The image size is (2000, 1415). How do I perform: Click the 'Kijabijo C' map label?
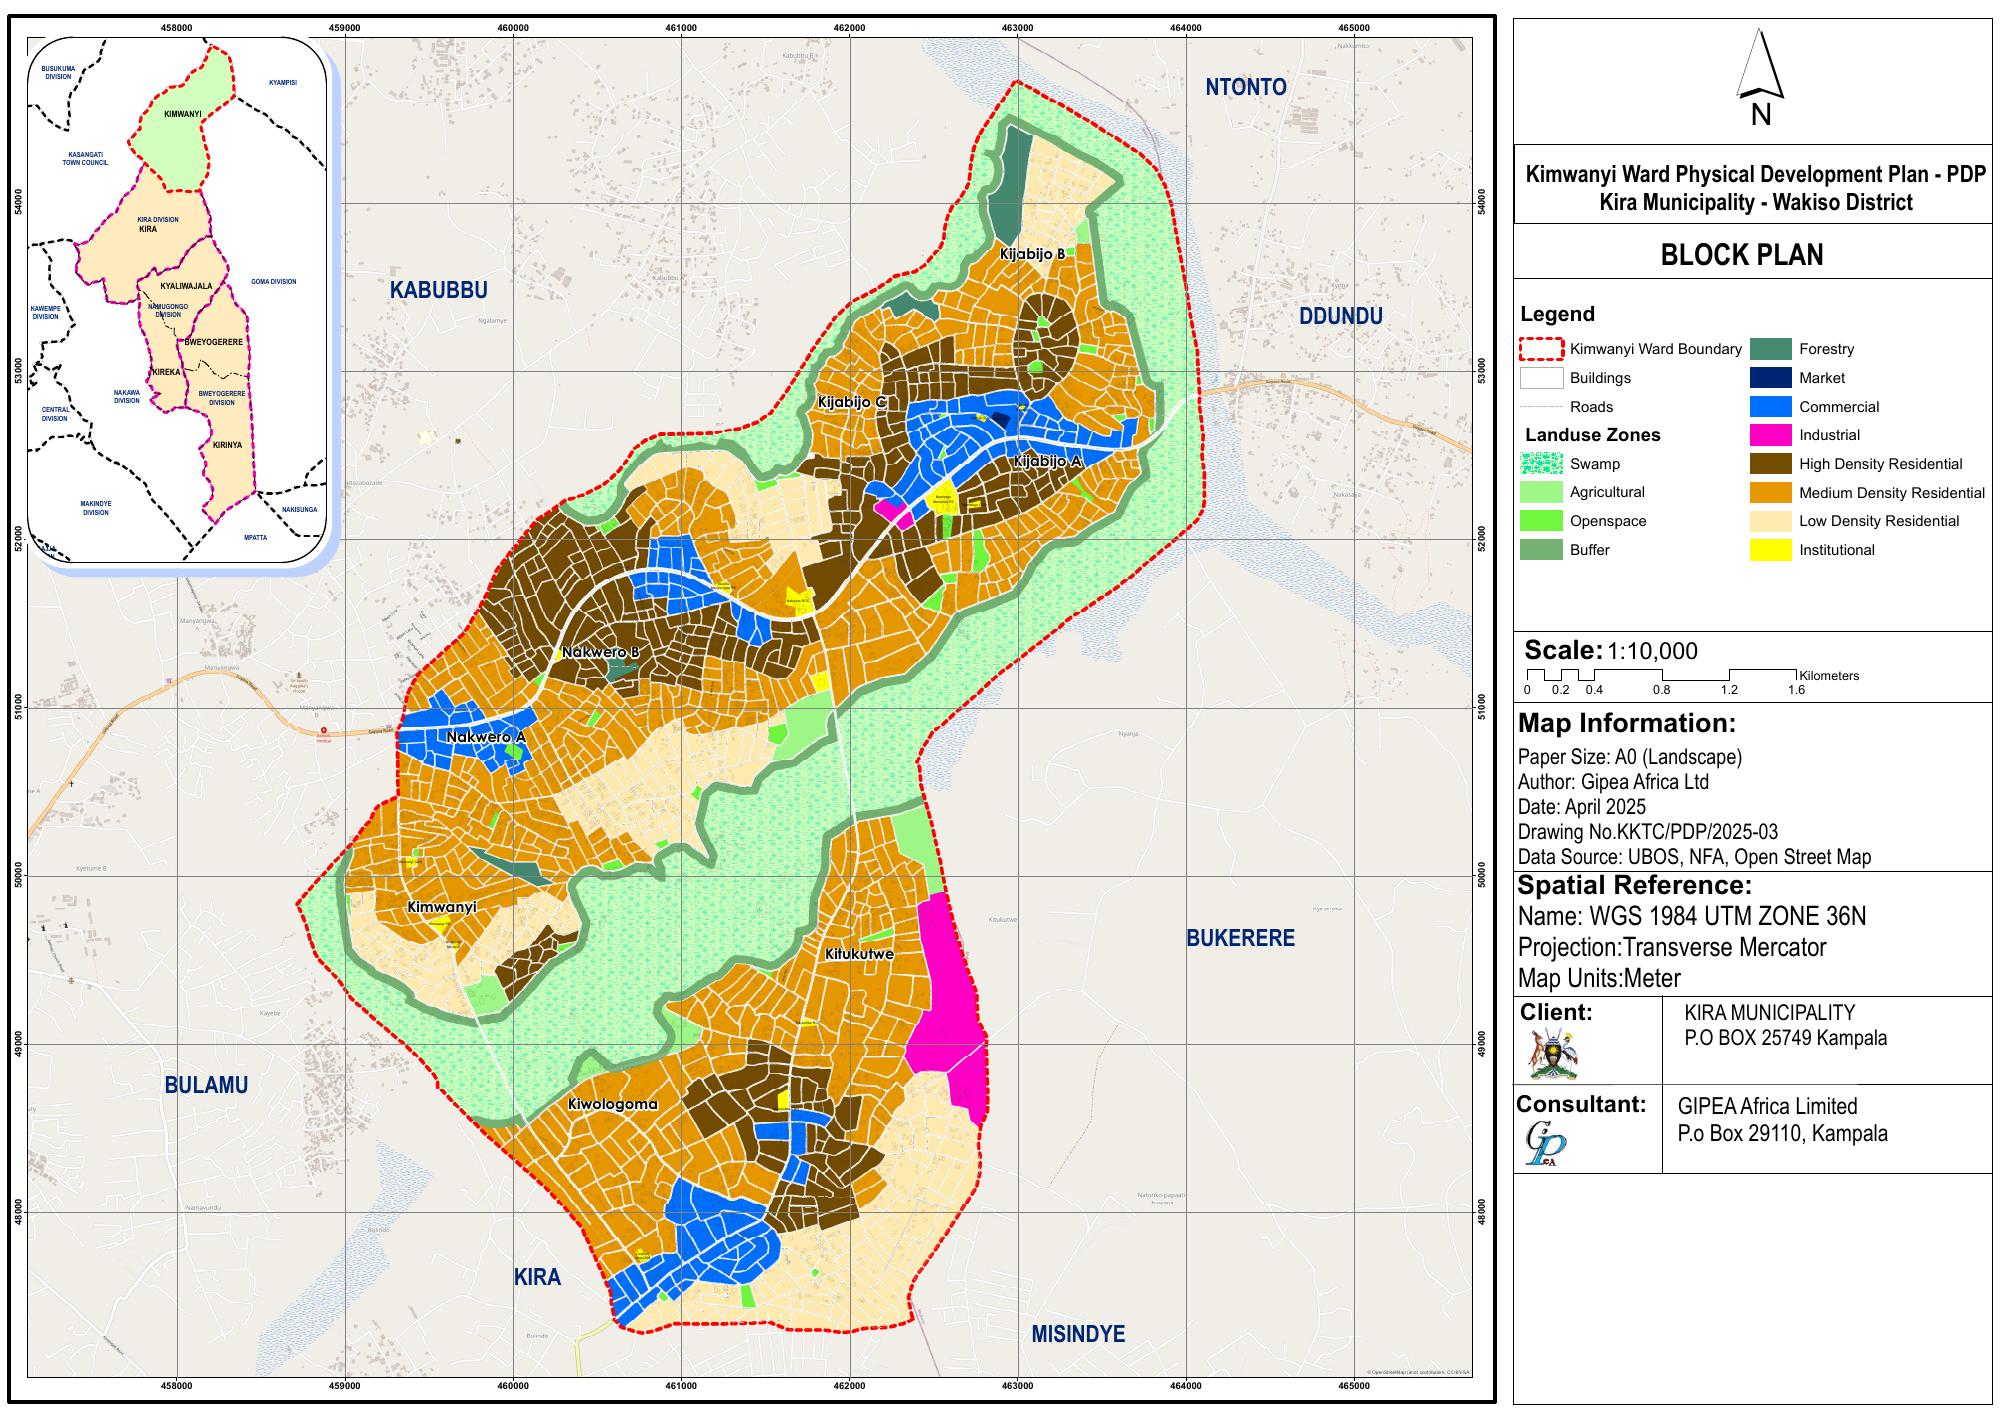(x=852, y=402)
